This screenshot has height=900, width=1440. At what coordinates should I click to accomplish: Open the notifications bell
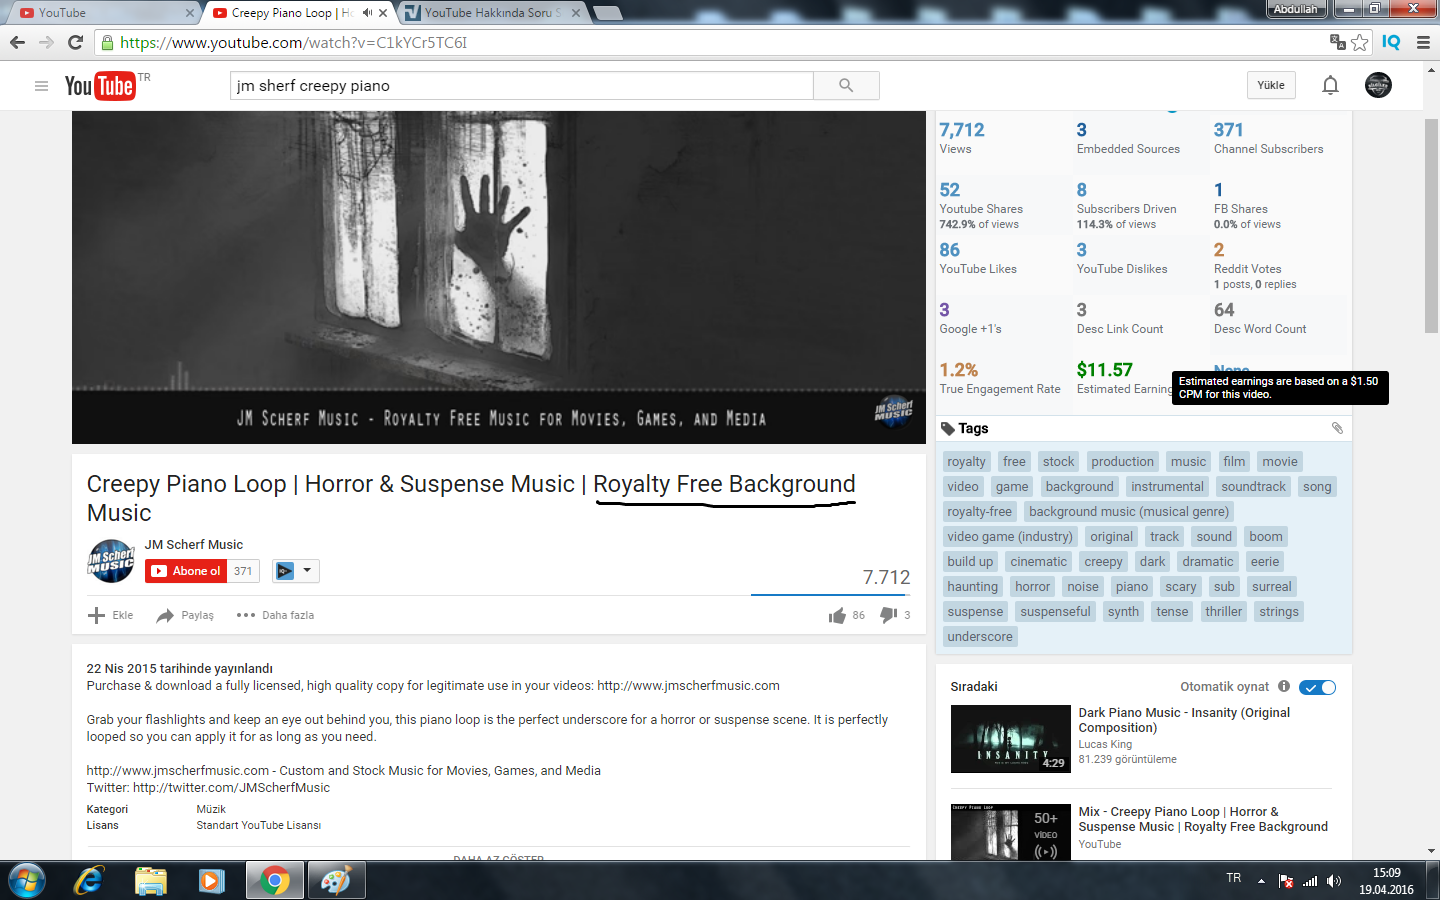click(x=1330, y=85)
